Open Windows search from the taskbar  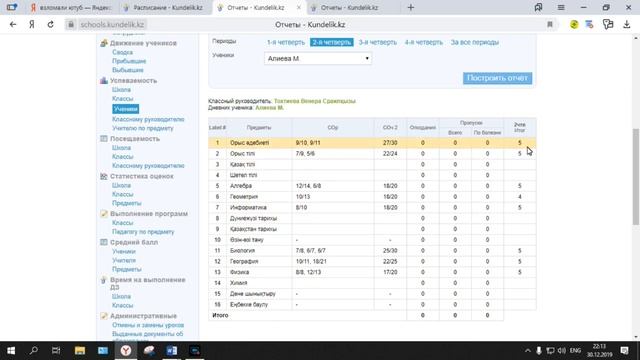(34, 351)
